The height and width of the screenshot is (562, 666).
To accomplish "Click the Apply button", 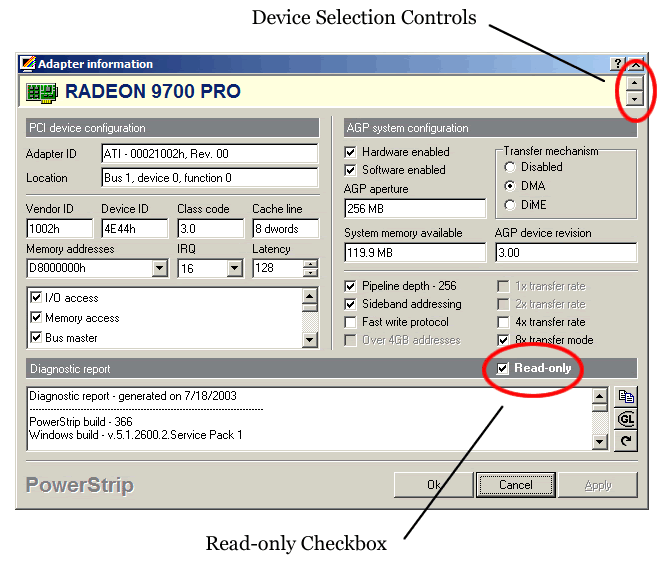I will pos(598,485).
